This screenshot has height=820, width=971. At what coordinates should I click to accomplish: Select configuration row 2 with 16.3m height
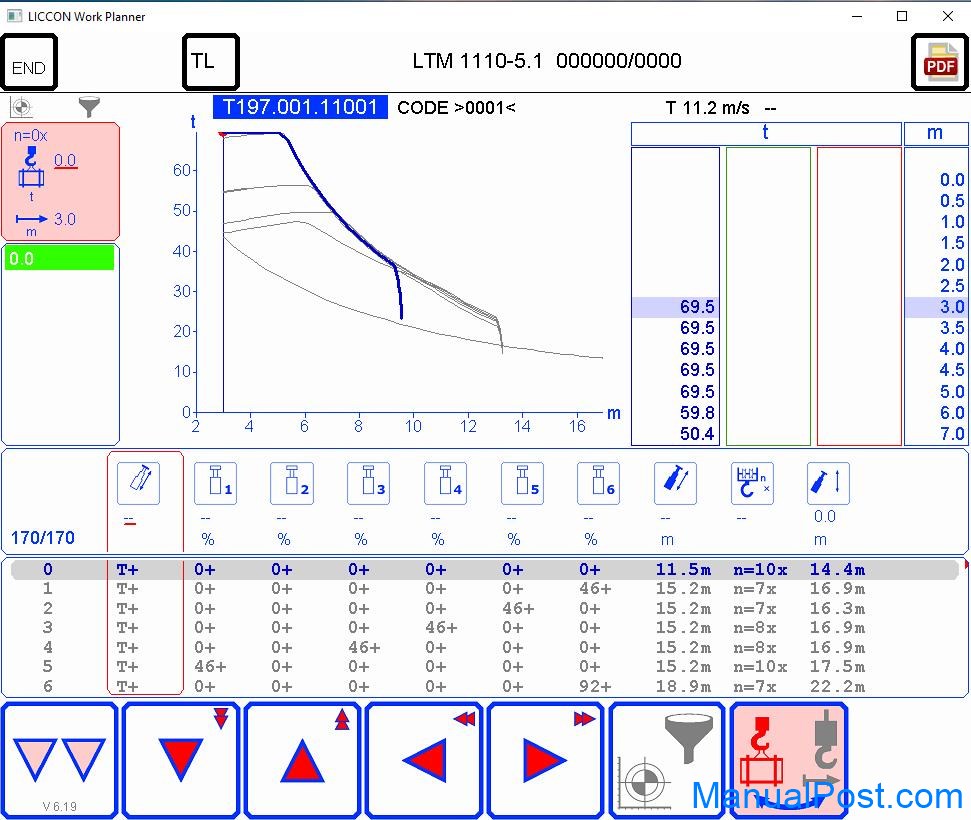[x=486, y=609]
